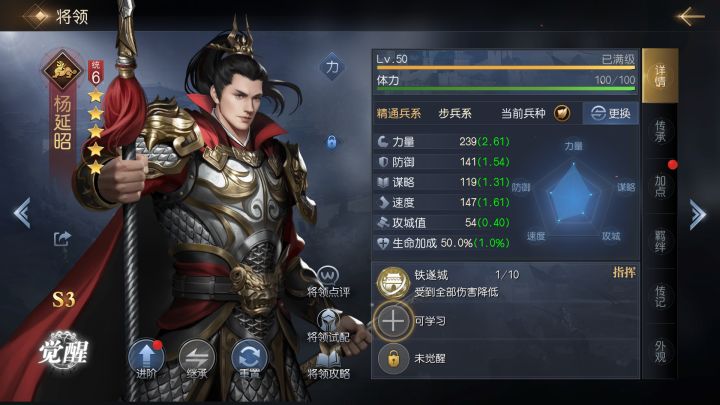This screenshot has height=405, width=720.
Task: Click the 重置 reset icon
Action: [x=249, y=356]
